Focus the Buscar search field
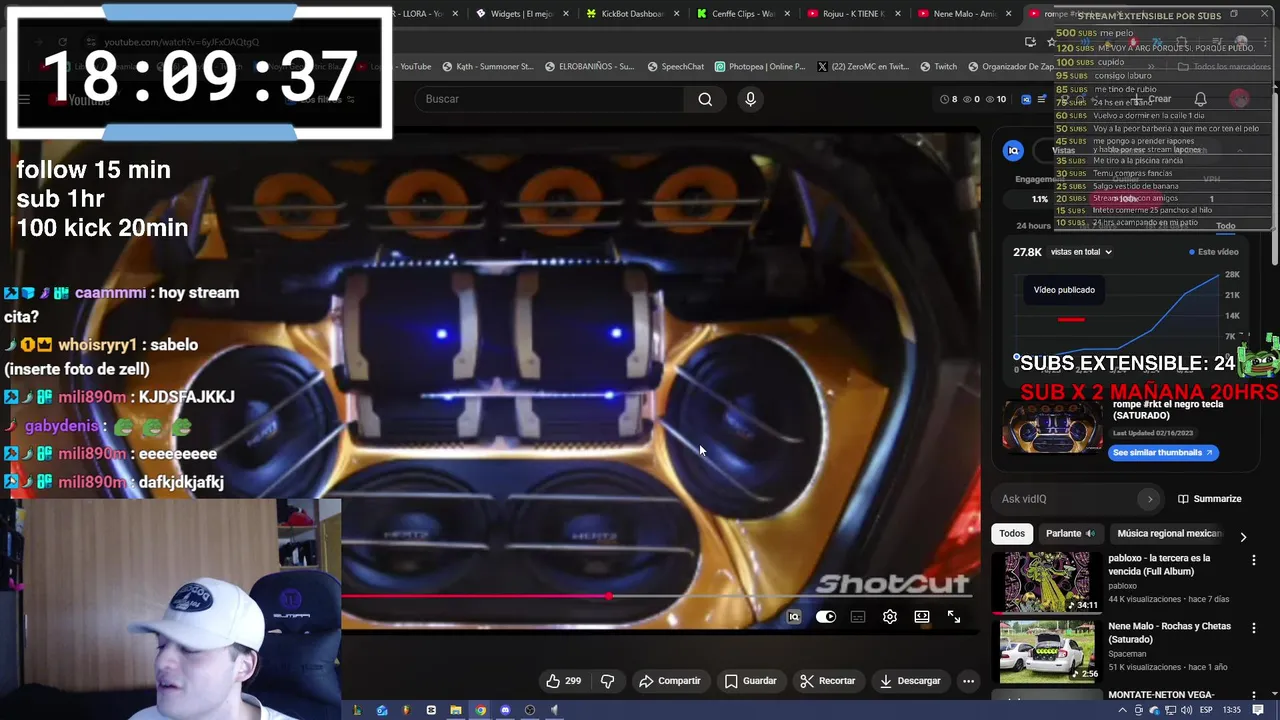This screenshot has width=1280, height=720. click(x=550, y=99)
